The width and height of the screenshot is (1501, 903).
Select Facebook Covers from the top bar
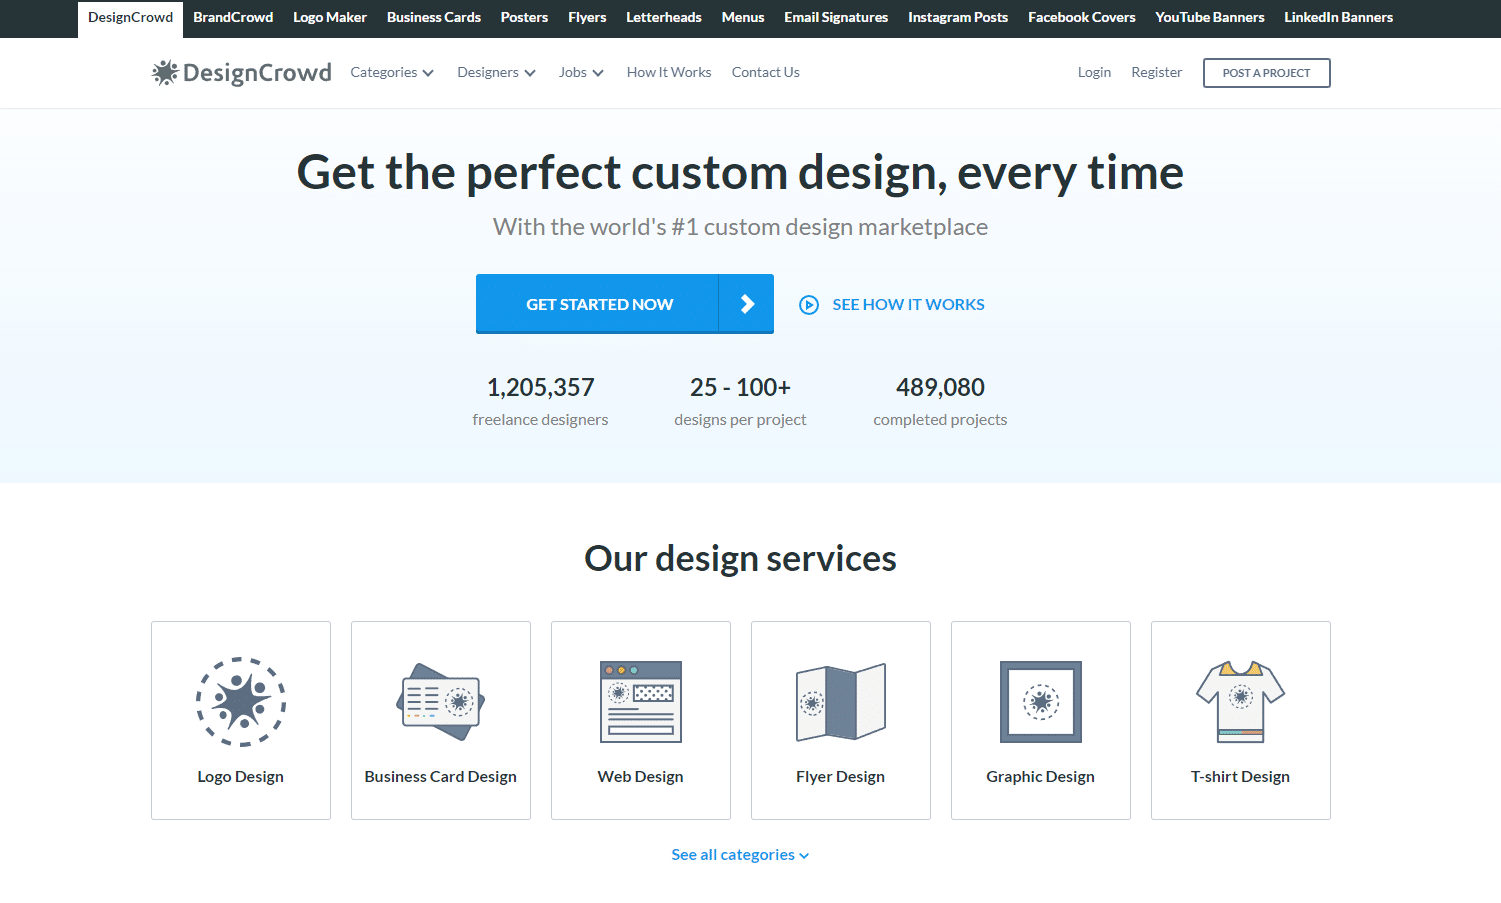[1081, 17]
